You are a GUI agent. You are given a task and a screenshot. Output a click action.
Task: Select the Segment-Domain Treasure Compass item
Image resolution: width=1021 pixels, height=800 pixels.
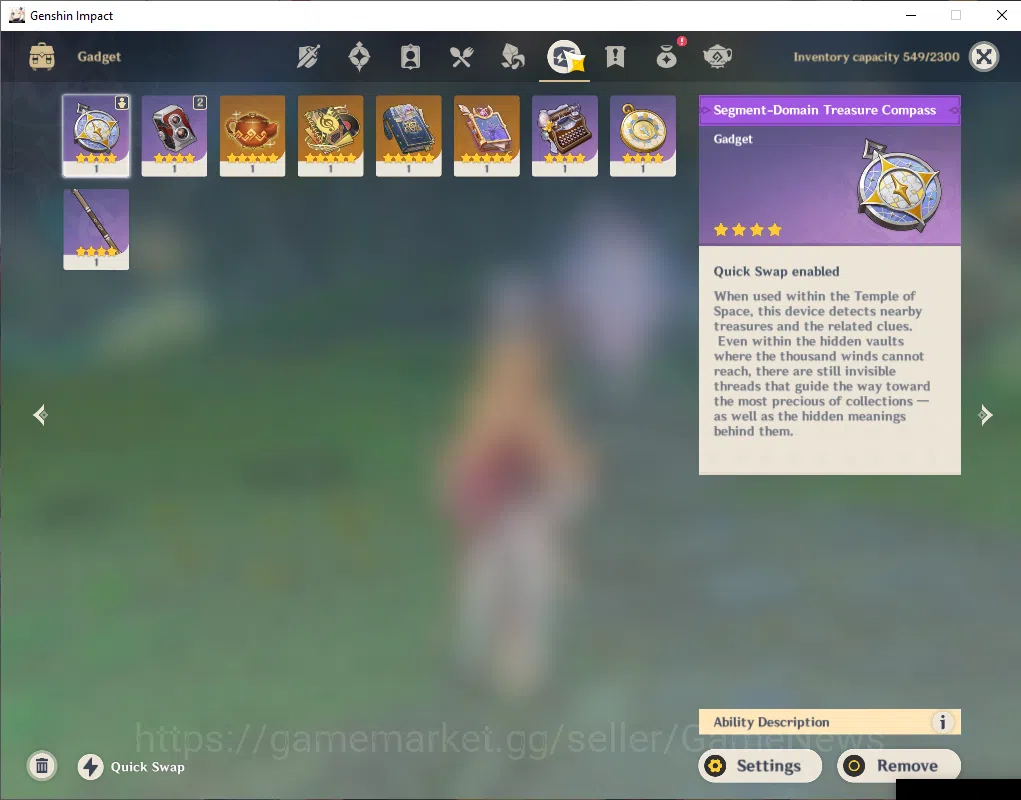coord(96,136)
